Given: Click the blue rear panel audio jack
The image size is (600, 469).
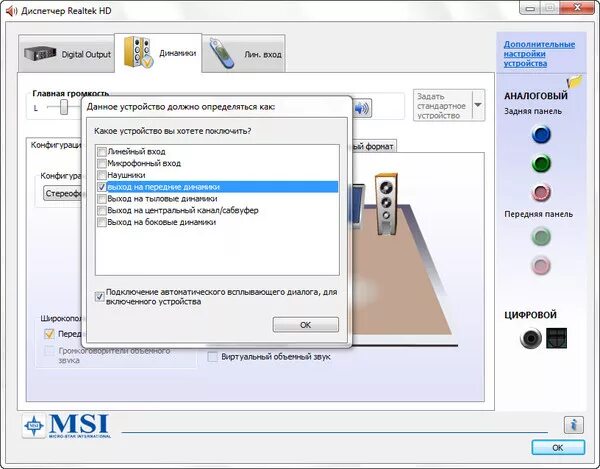Looking at the screenshot, I should tap(541, 134).
